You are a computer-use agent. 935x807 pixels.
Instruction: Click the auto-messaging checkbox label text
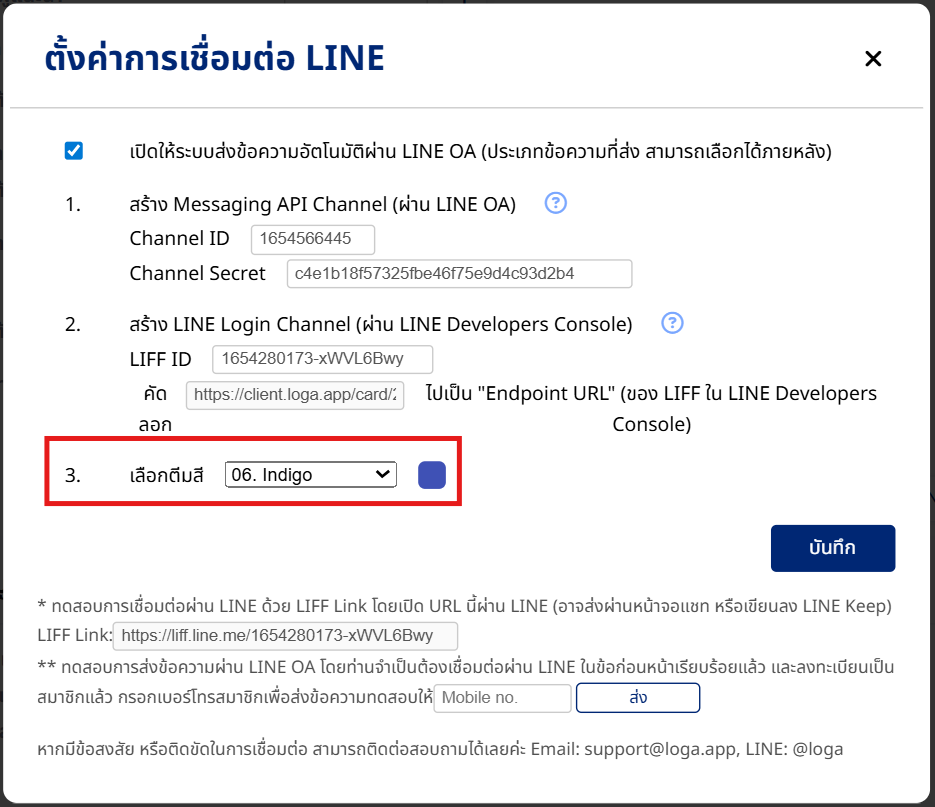point(481,151)
